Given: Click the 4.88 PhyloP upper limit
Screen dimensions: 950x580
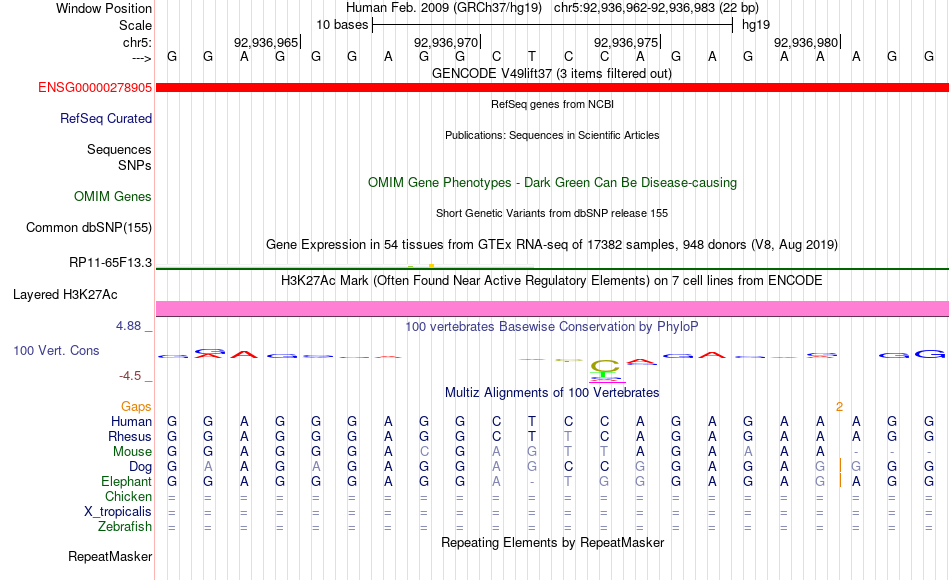Looking at the screenshot, I should pos(128,326).
